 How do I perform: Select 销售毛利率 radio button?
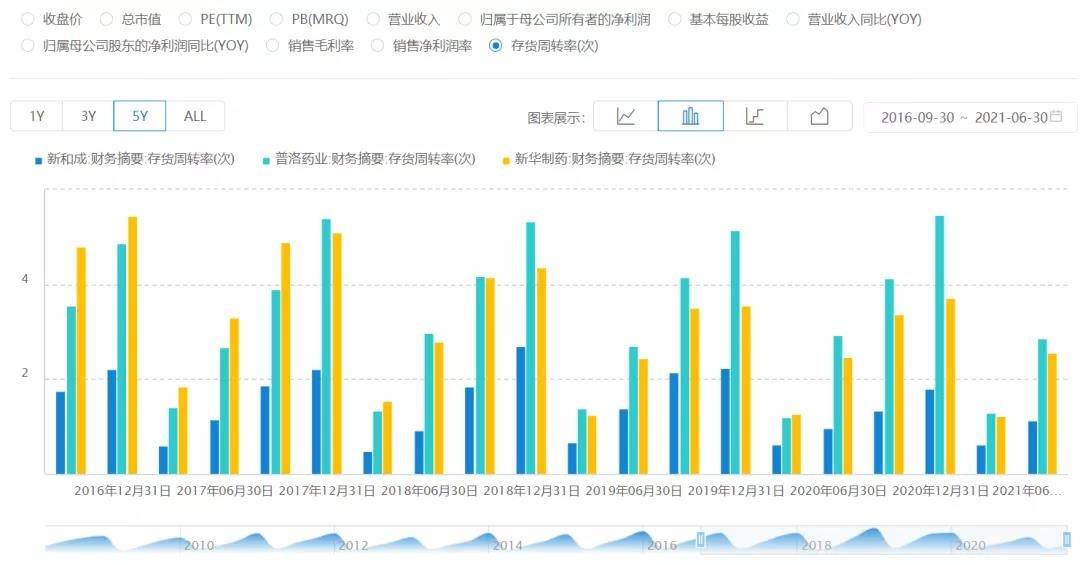pos(272,45)
